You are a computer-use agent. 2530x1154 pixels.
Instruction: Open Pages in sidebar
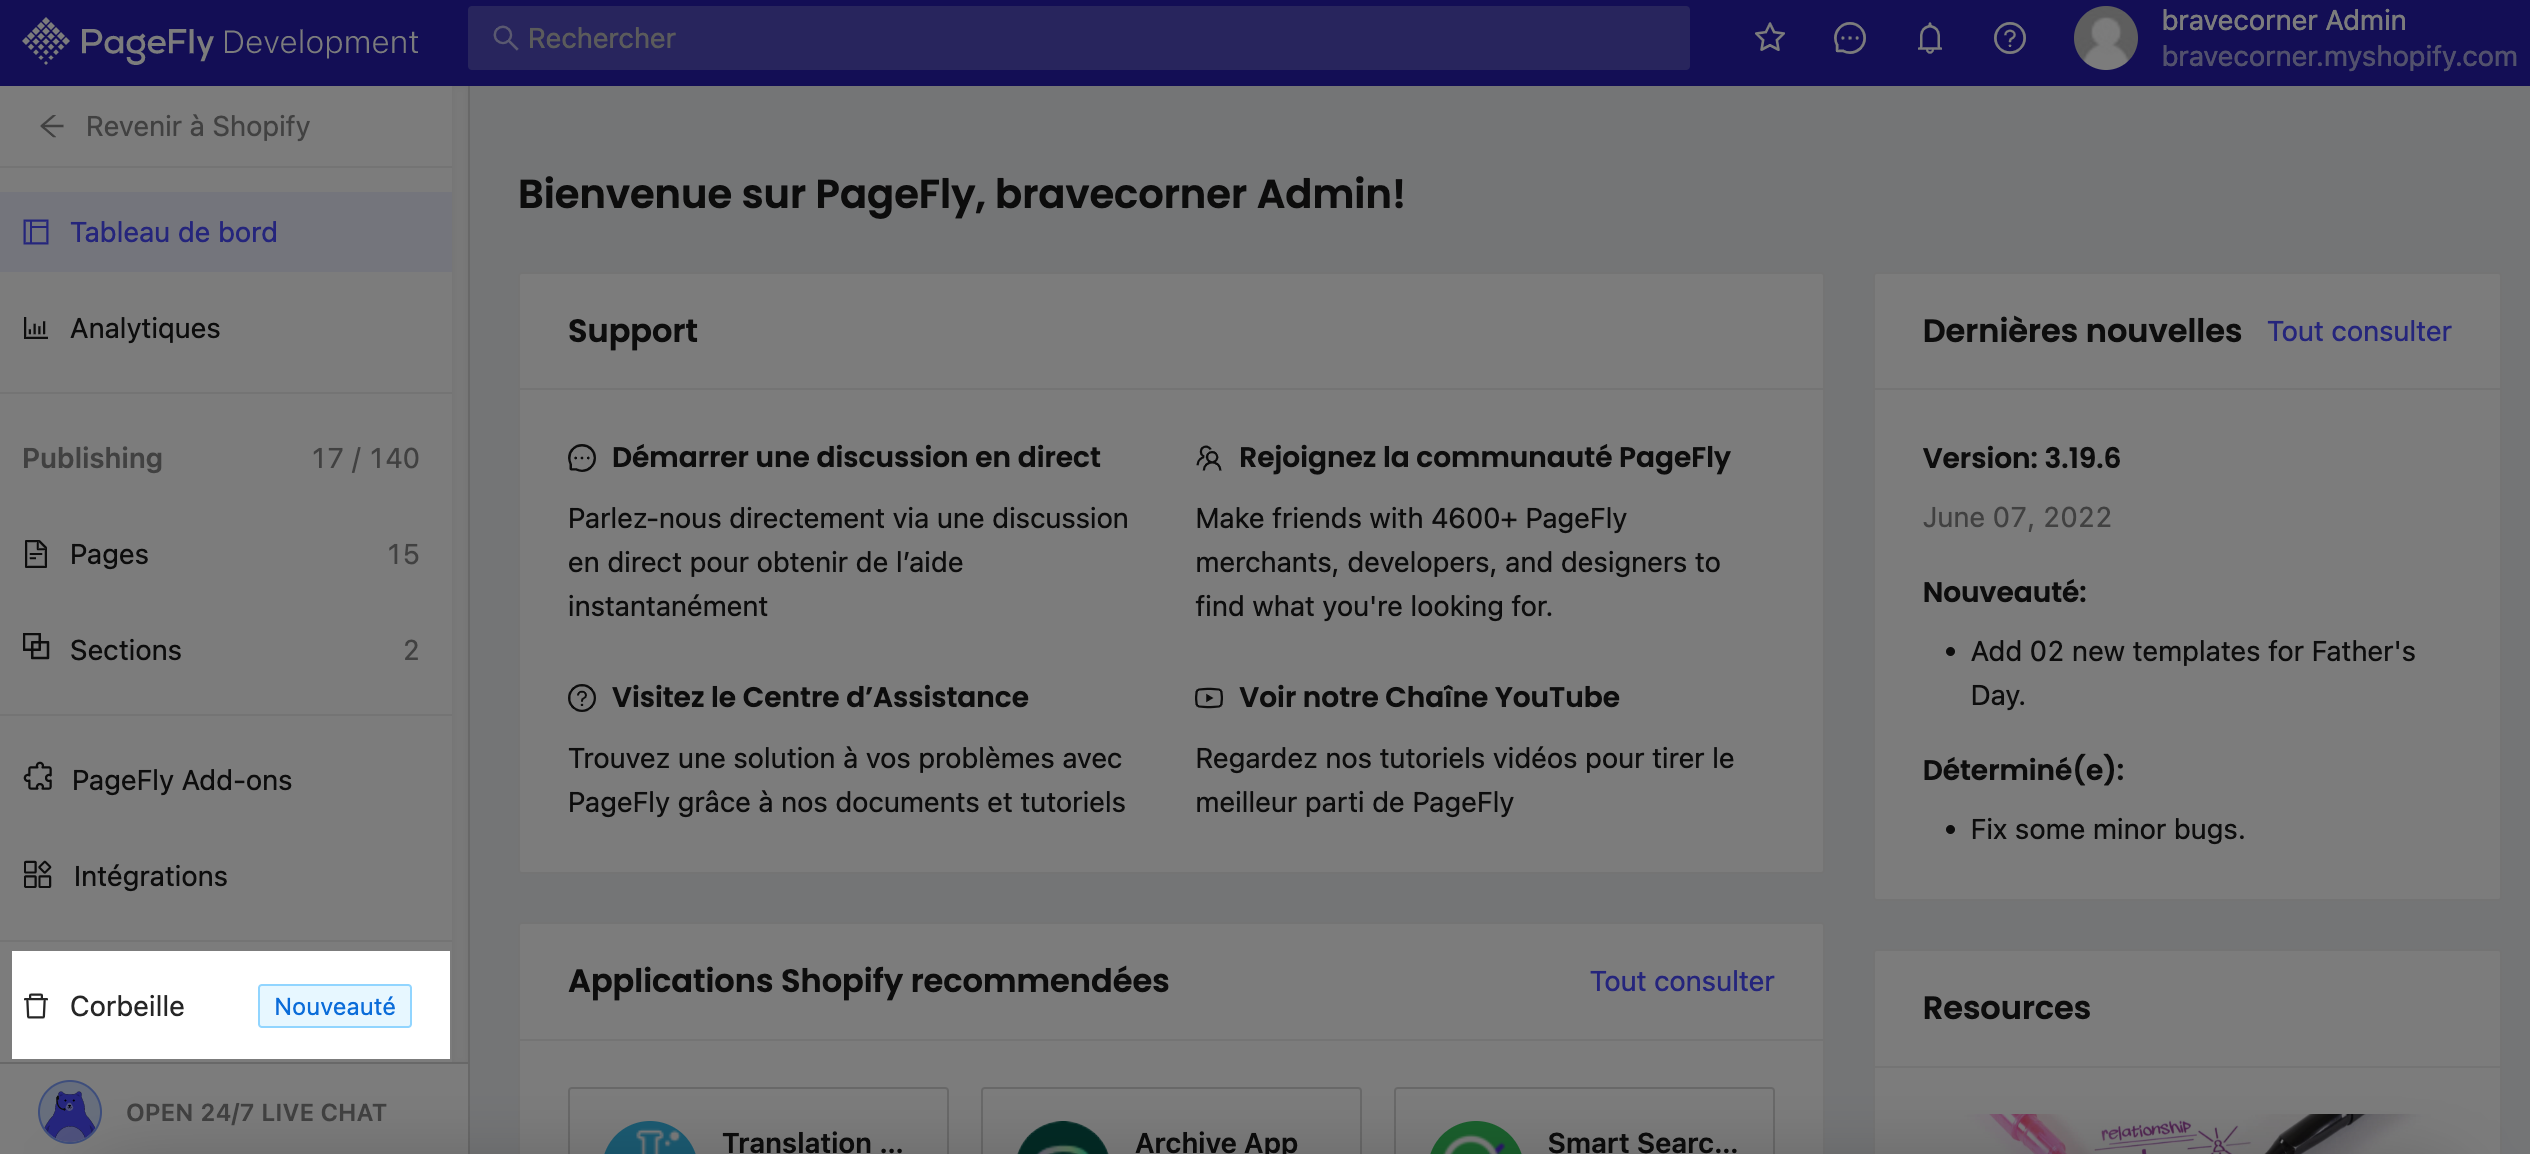coord(226,554)
